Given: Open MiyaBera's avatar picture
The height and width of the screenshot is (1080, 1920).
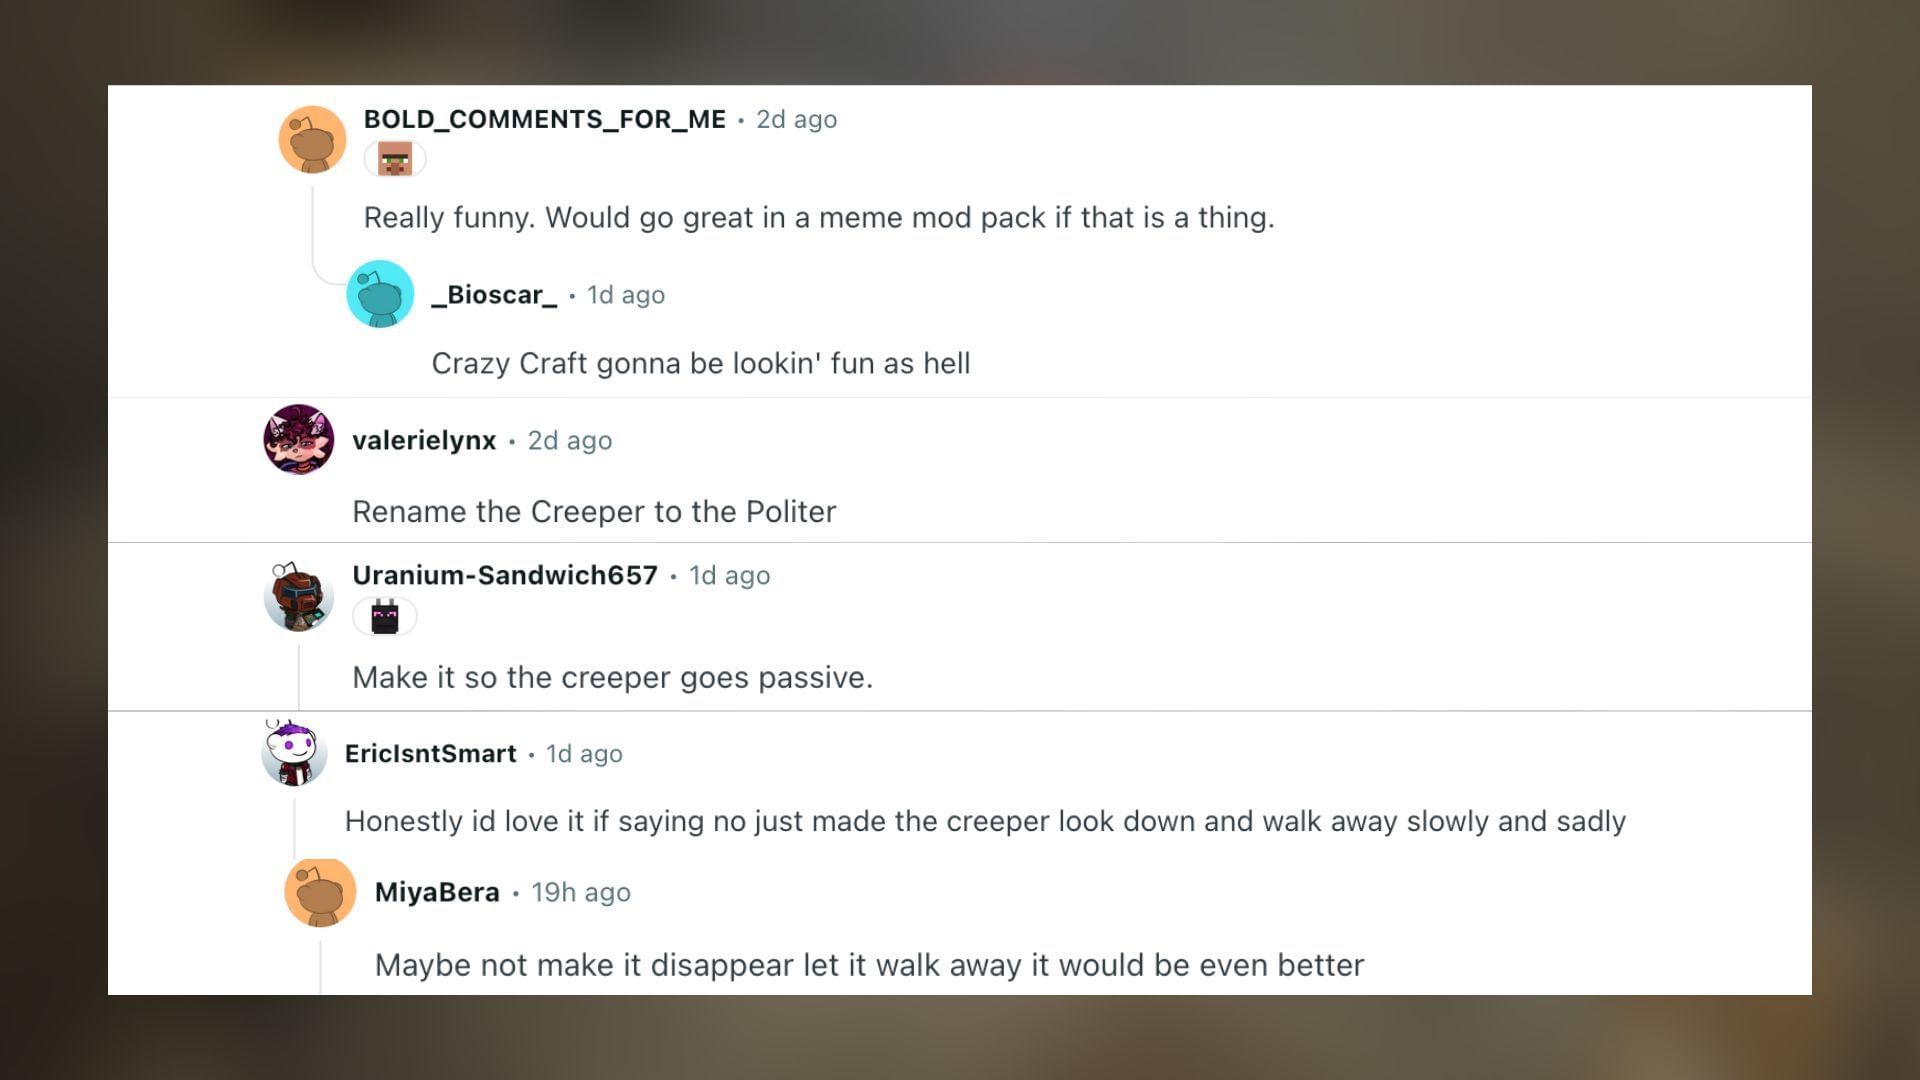Looking at the screenshot, I should 321,893.
